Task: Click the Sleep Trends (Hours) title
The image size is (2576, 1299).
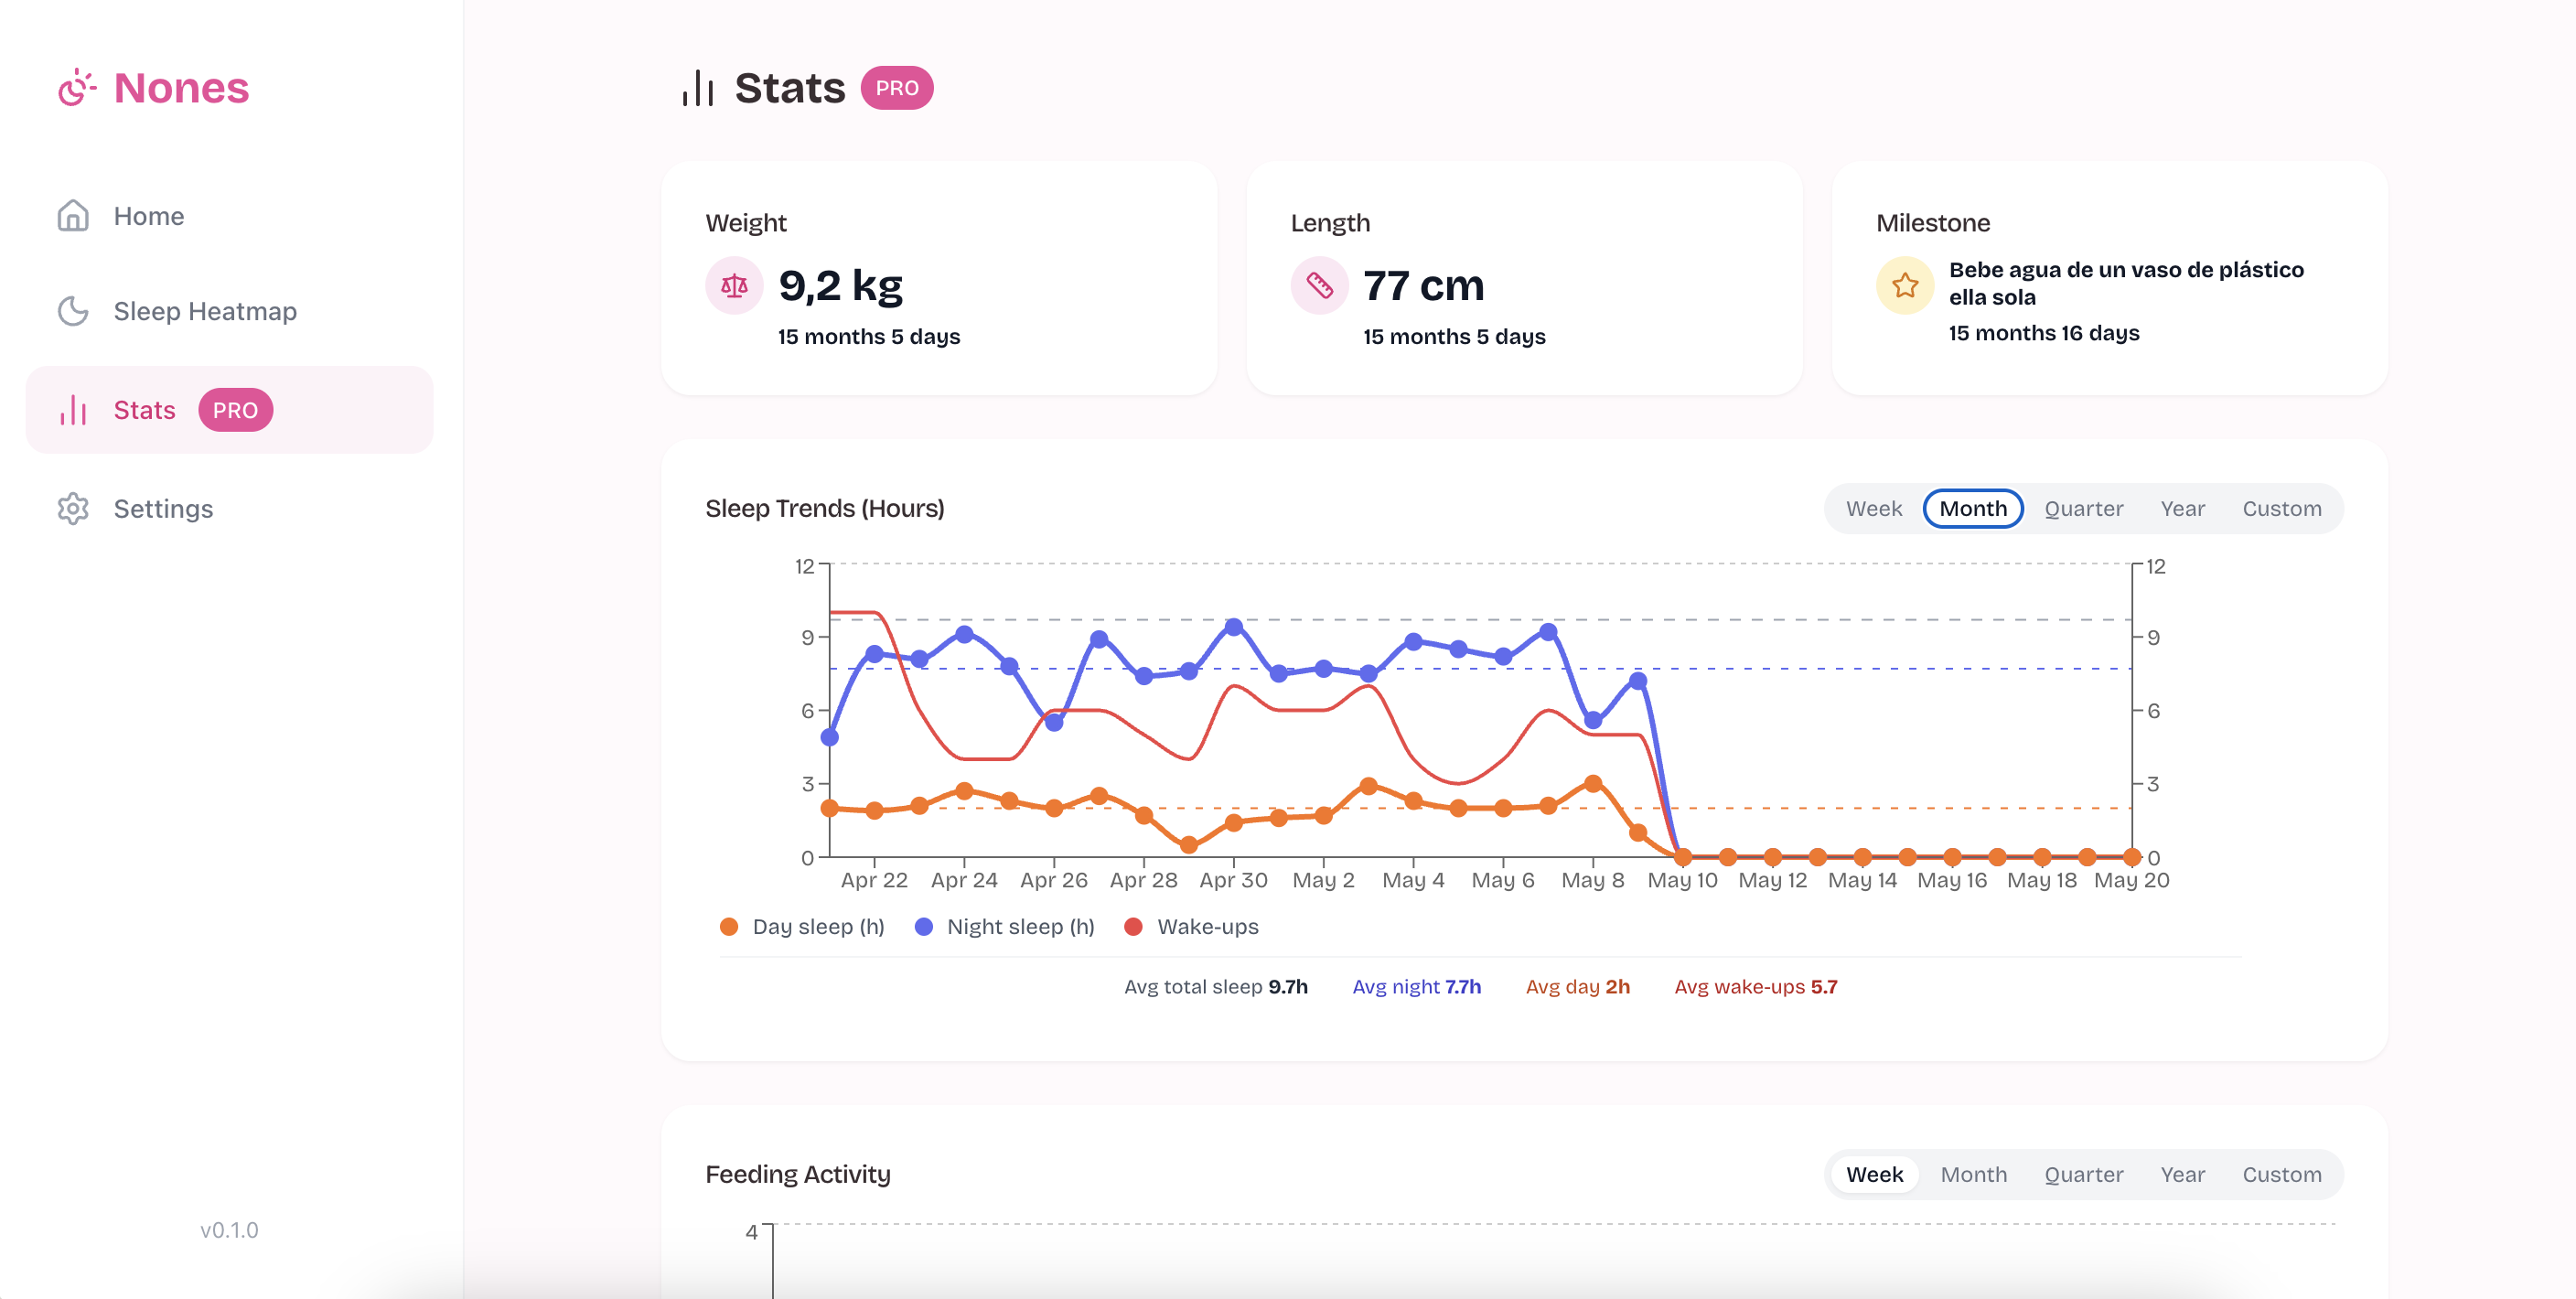Action: (x=824, y=509)
